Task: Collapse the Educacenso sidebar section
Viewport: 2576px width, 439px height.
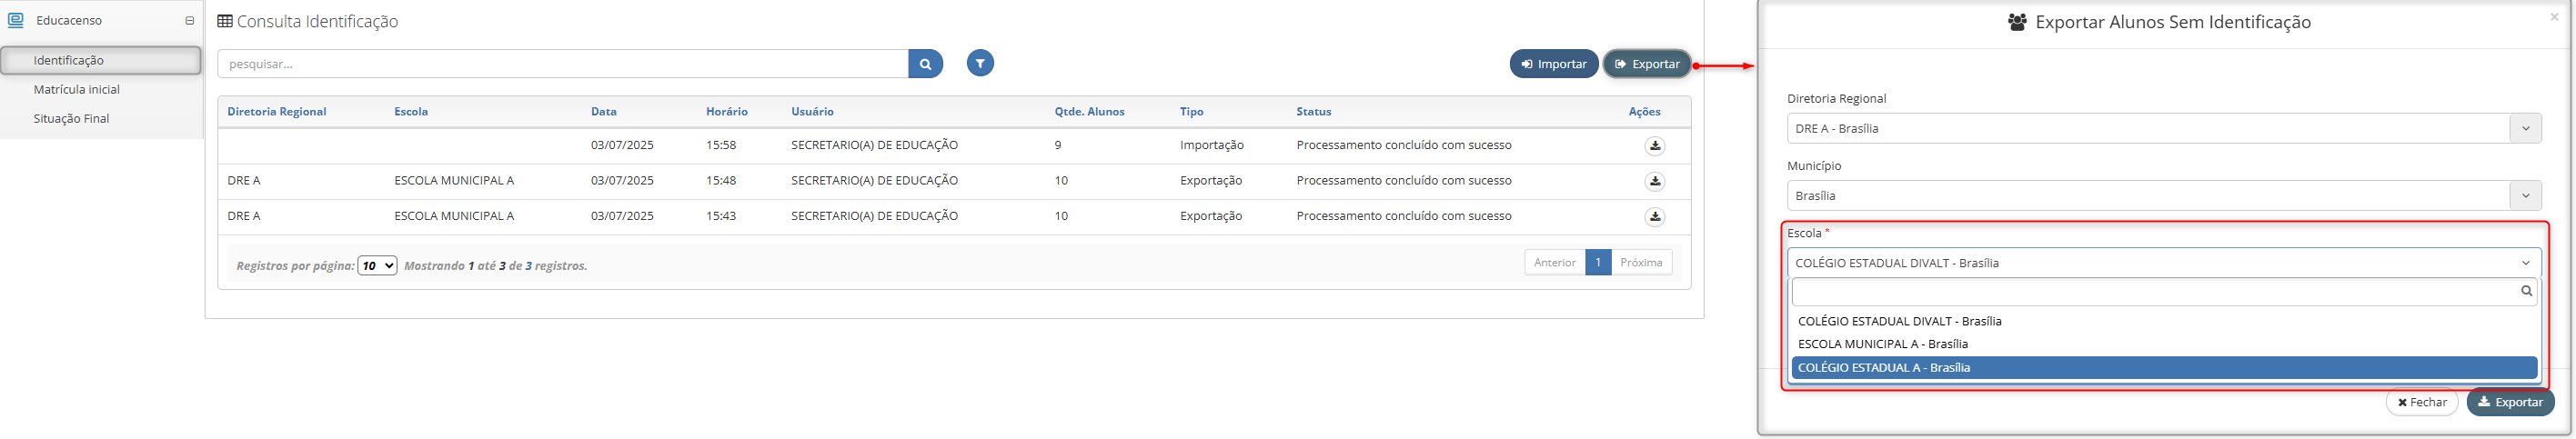Action: pyautogui.click(x=190, y=21)
